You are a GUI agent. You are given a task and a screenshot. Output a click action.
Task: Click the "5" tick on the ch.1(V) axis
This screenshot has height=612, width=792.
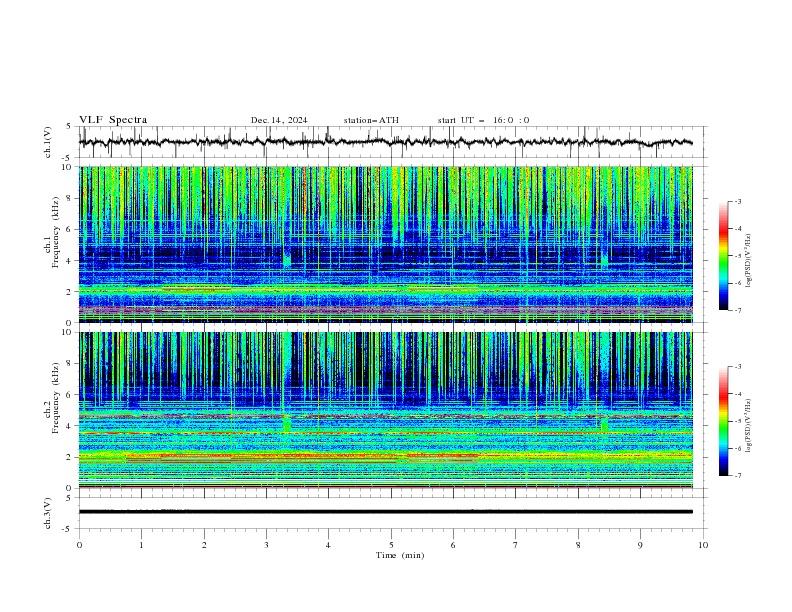69,126
